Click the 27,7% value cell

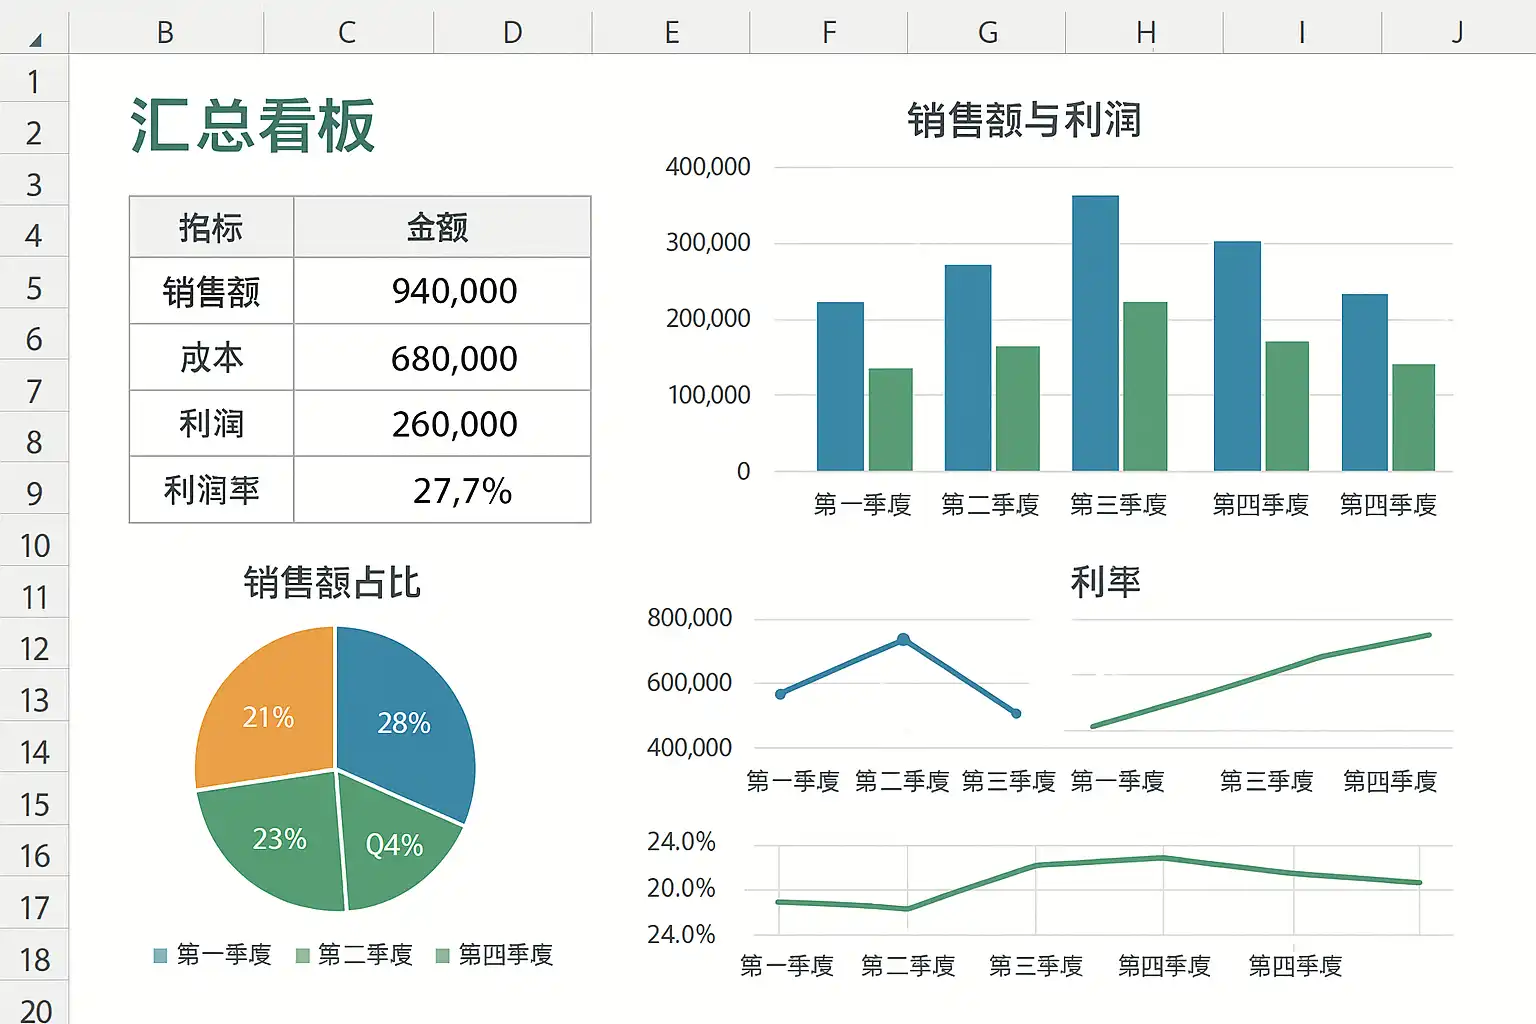[442, 490]
